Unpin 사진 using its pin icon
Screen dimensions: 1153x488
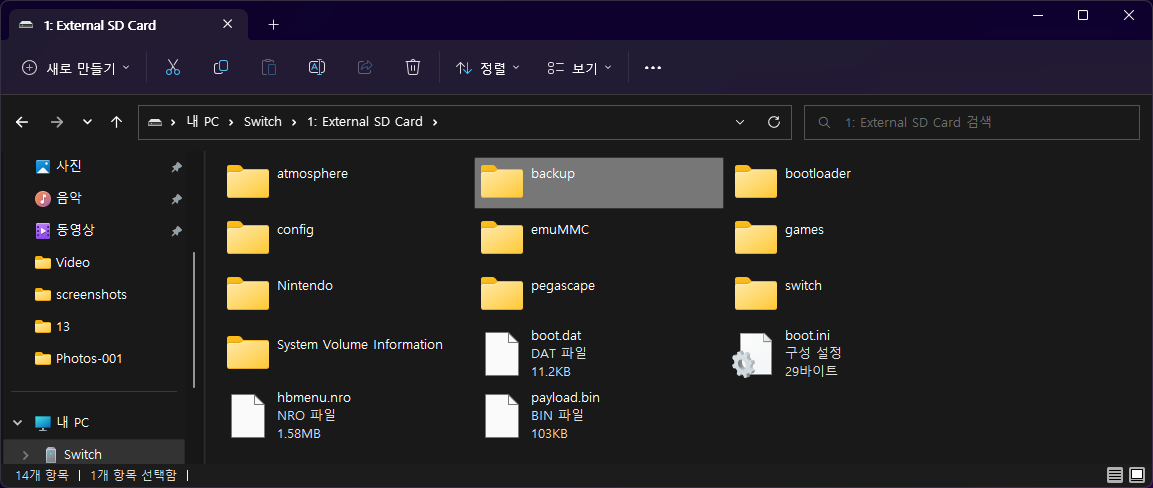click(x=176, y=167)
